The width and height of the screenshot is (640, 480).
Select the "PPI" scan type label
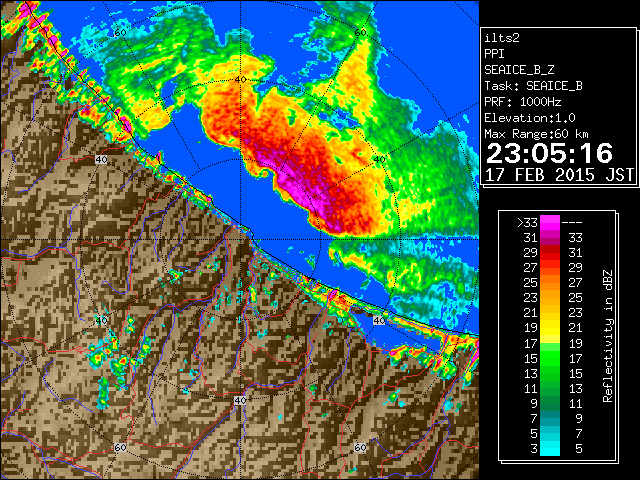click(494, 54)
